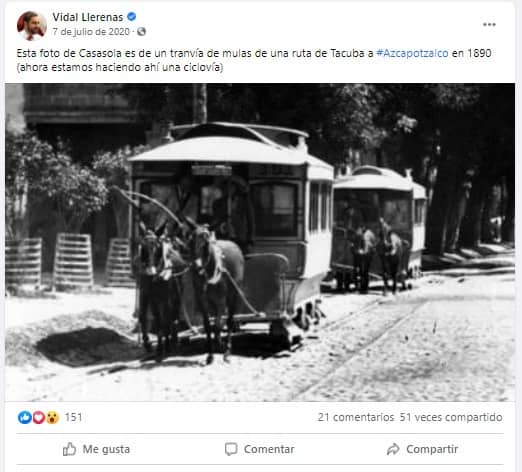View the 51 veces compartido list
The width and height of the screenshot is (522, 472).
(x=451, y=417)
